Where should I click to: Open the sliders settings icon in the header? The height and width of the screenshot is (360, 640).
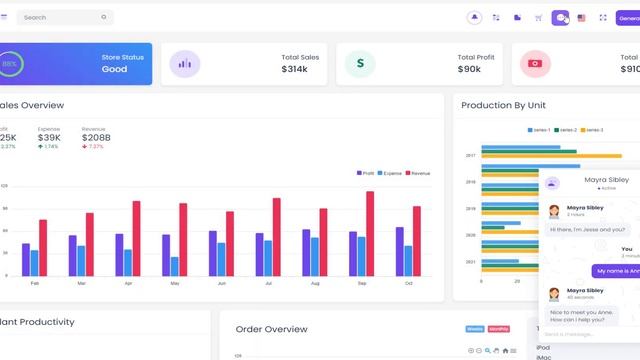[496, 18]
